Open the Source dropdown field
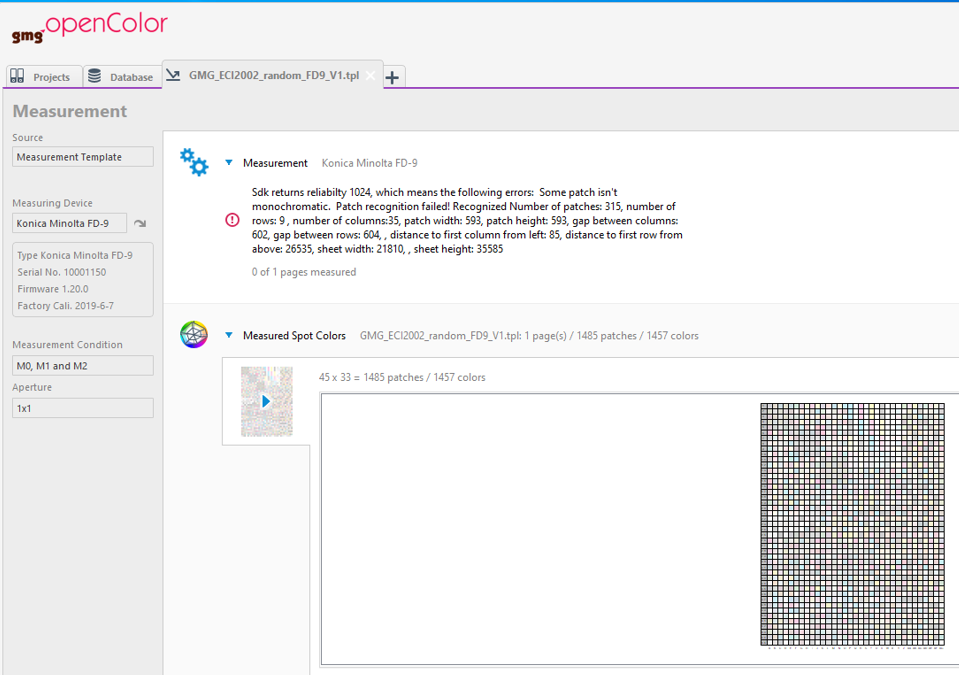The image size is (959, 675). click(x=83, y=157)
